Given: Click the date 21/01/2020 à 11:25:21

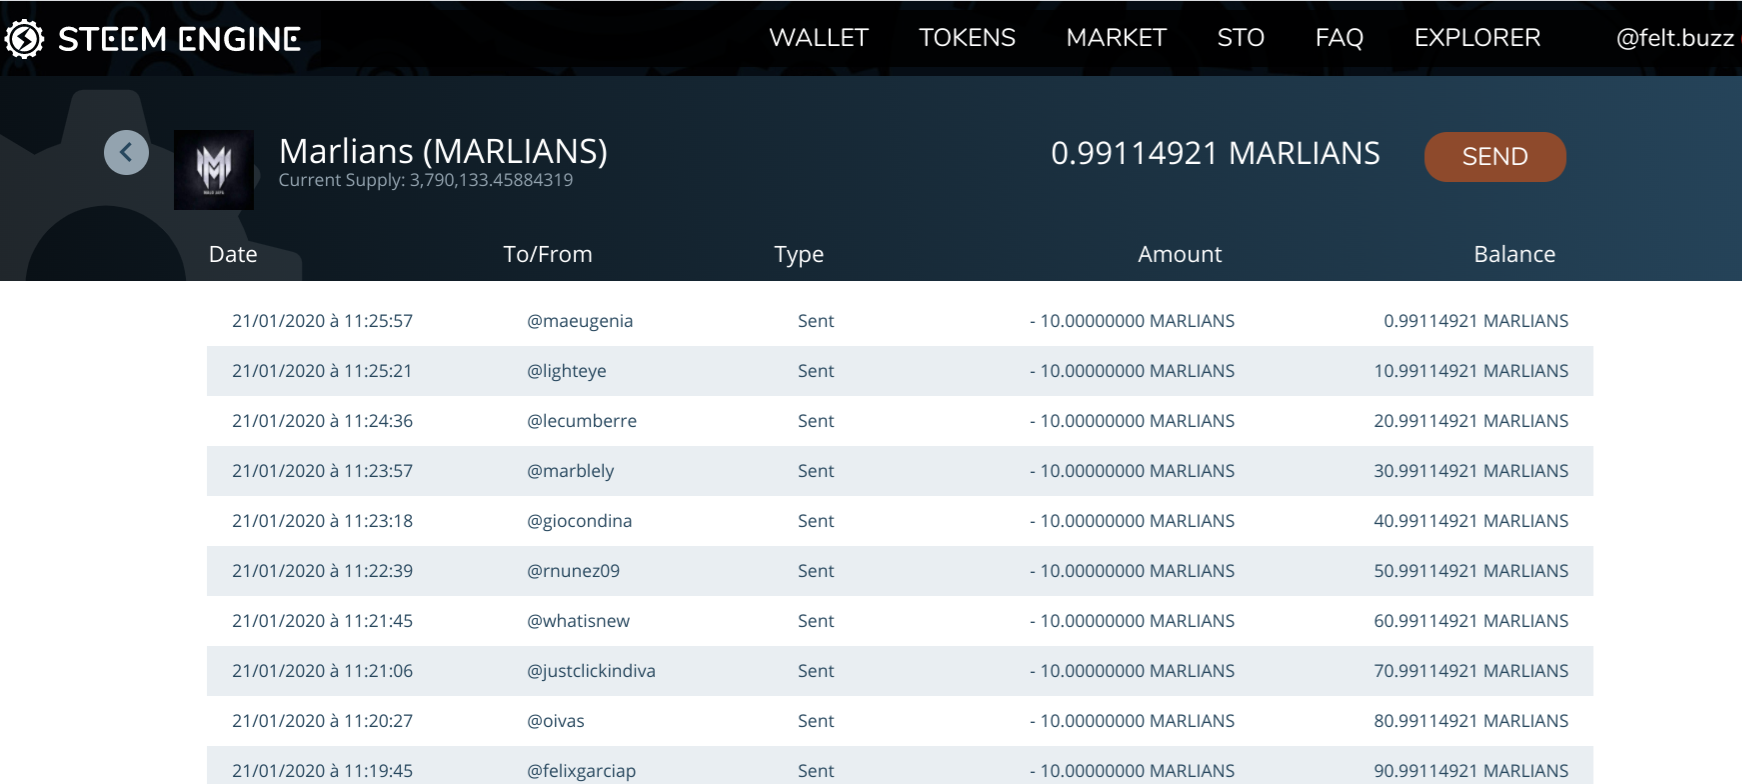Looking at the screenshot, I should pyautogui.click(x=323, y=371).
